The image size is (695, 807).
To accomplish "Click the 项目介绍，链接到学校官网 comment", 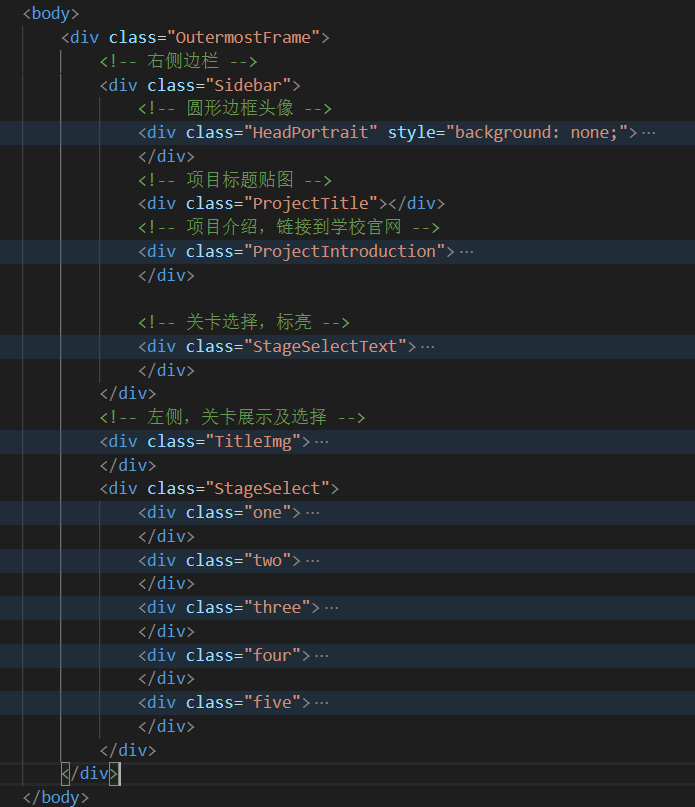I will [289, 227].
